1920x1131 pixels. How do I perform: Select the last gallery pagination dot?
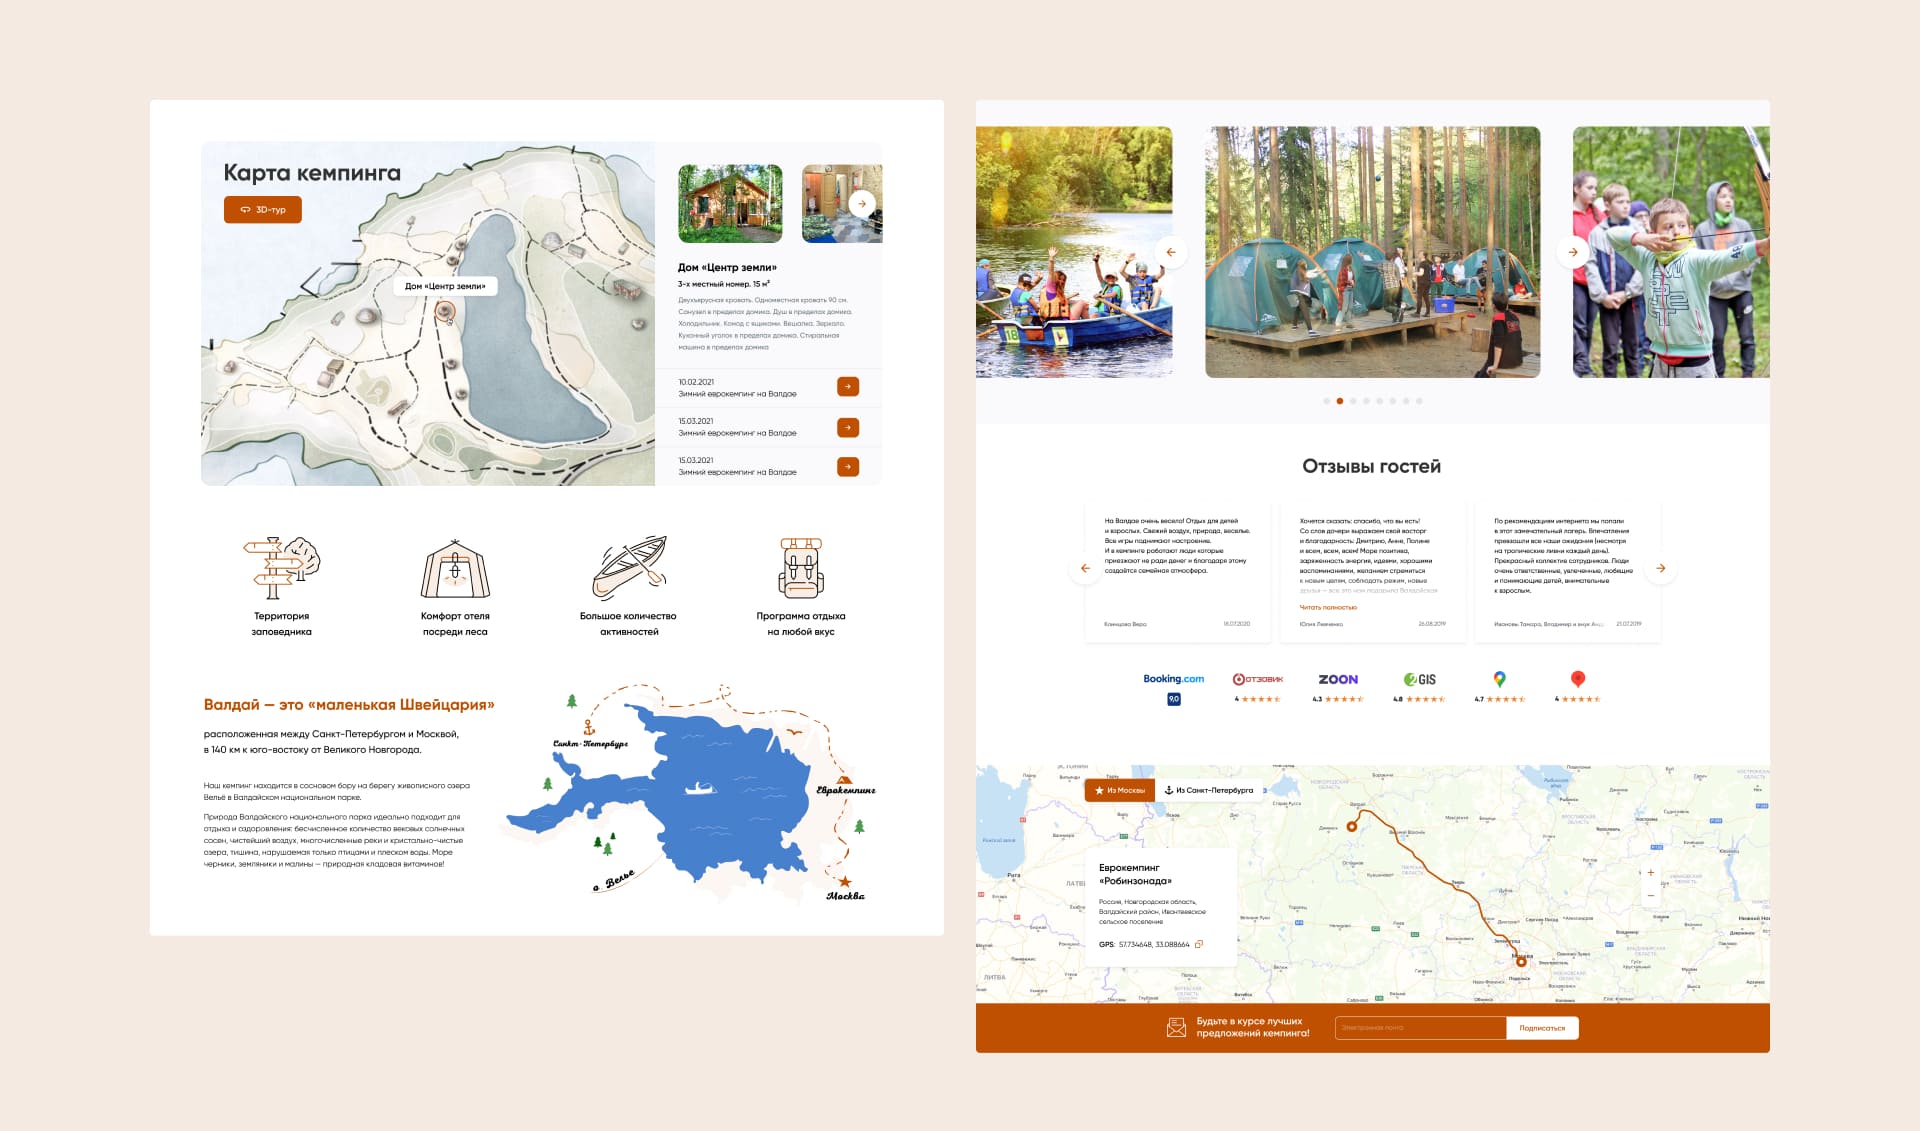point(1419,401)
